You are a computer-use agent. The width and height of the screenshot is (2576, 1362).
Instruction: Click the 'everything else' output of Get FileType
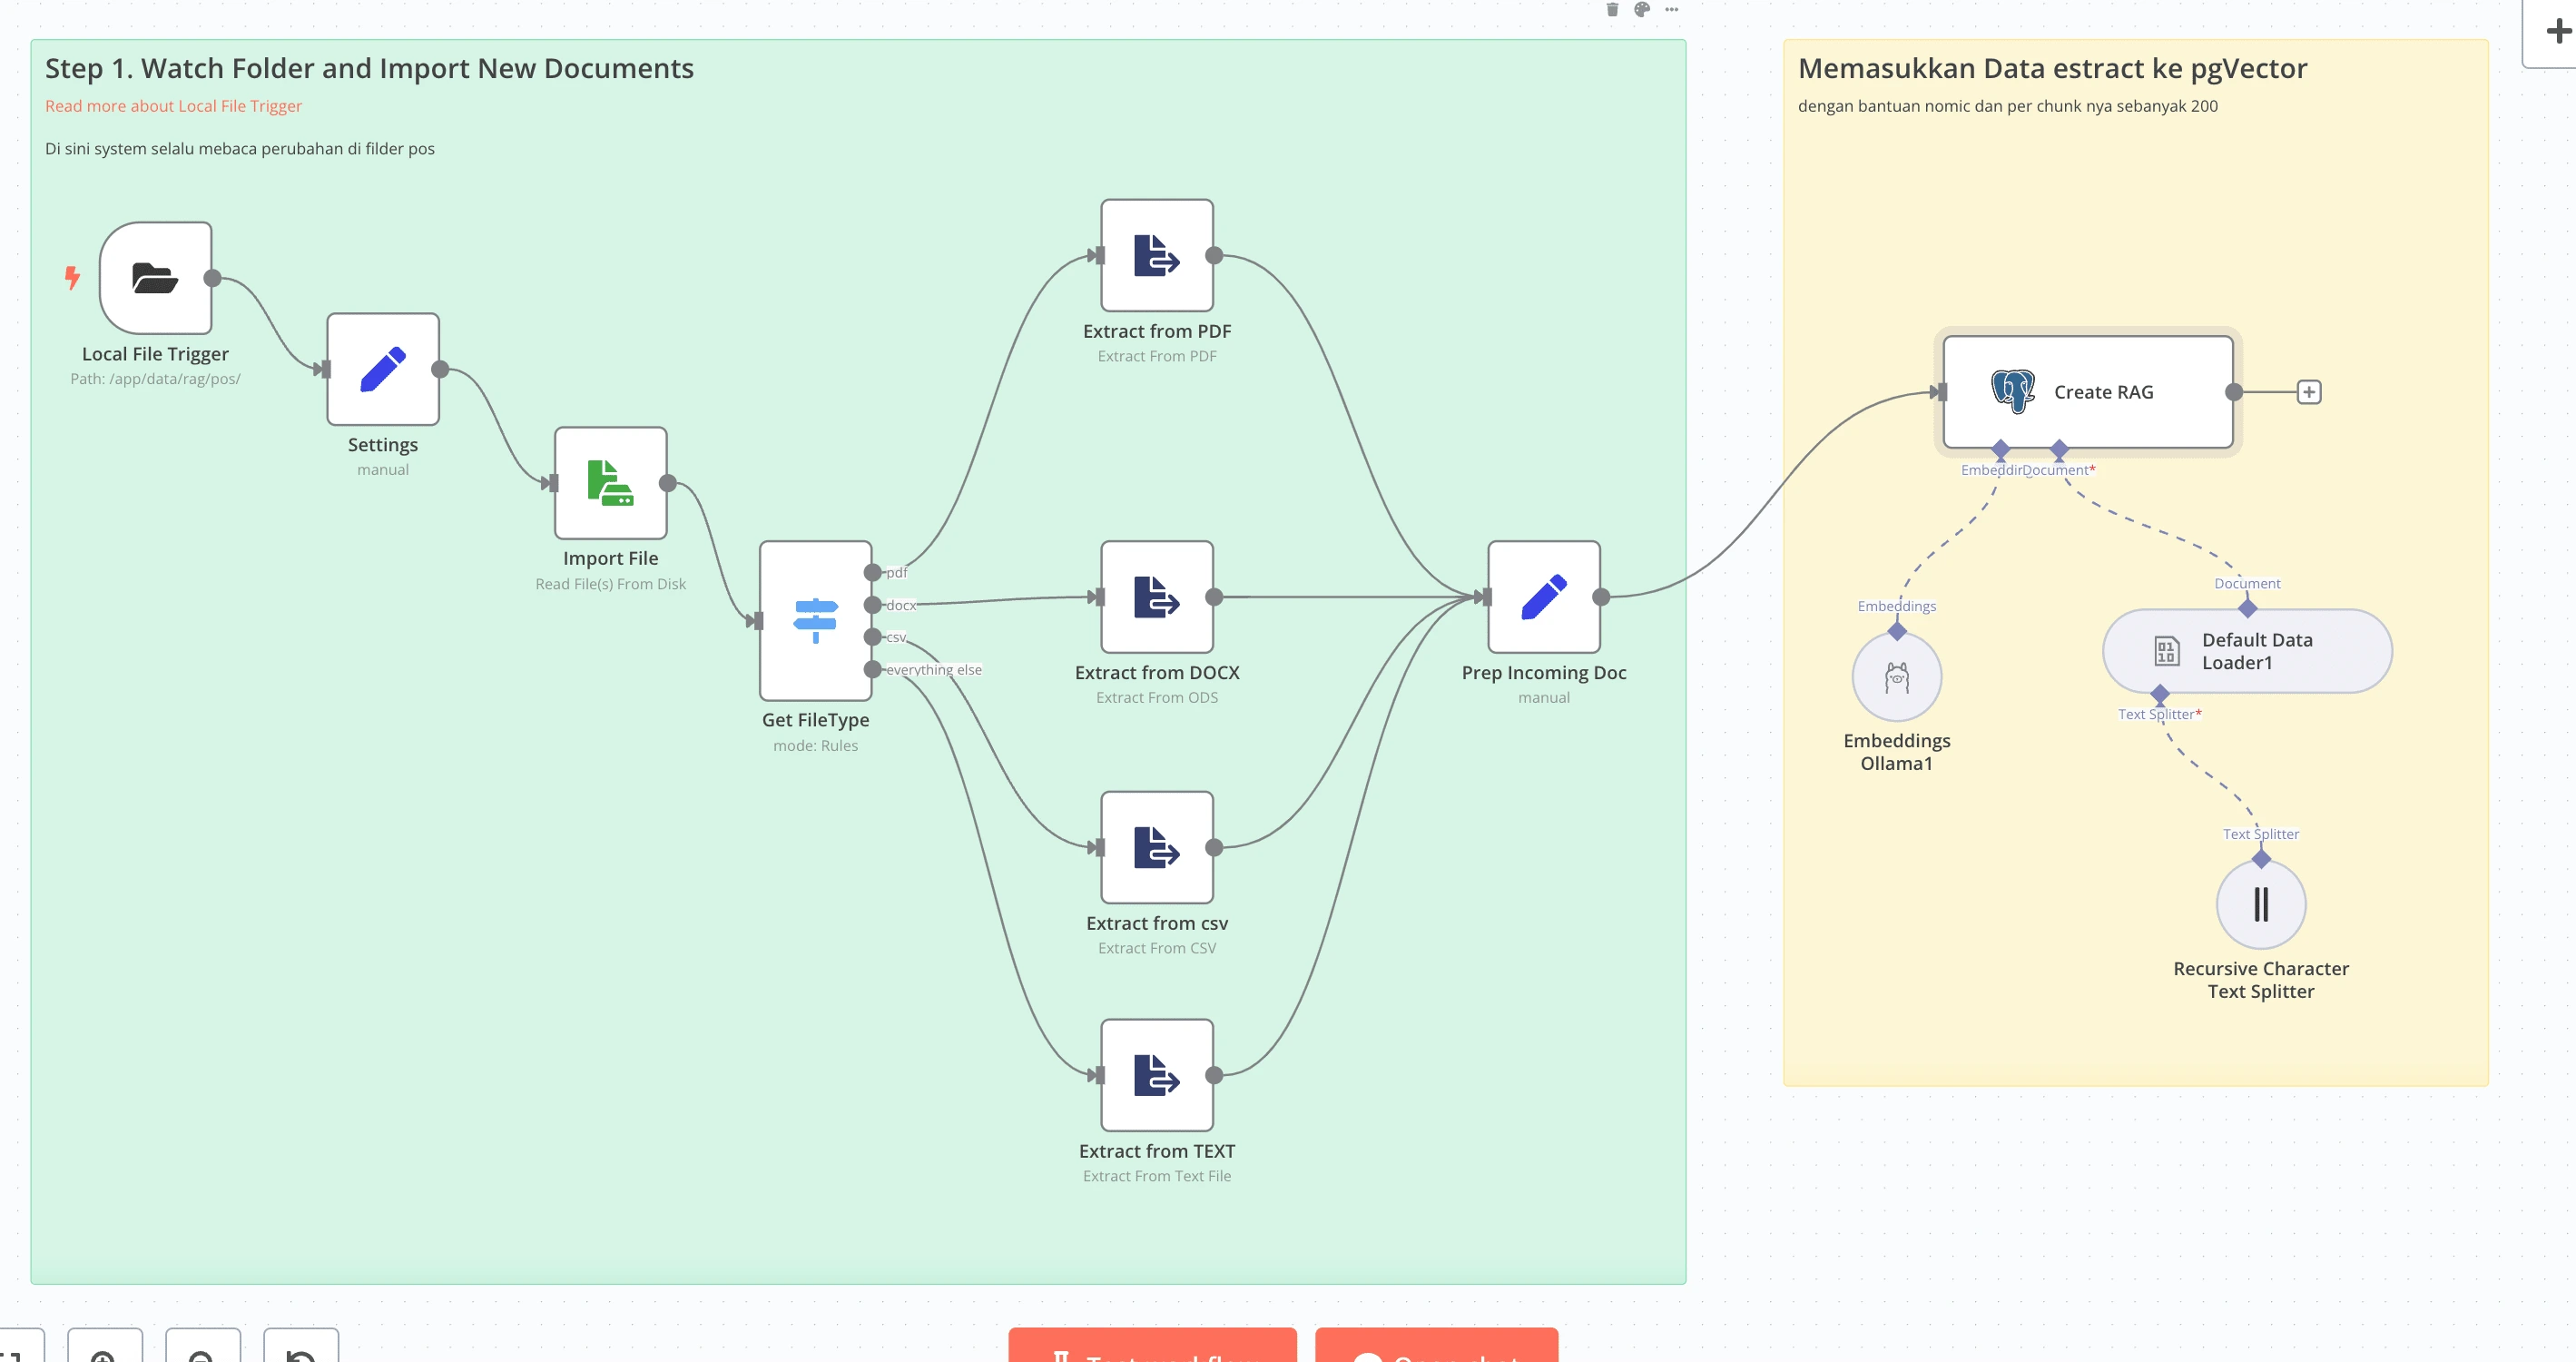(873, 669)
